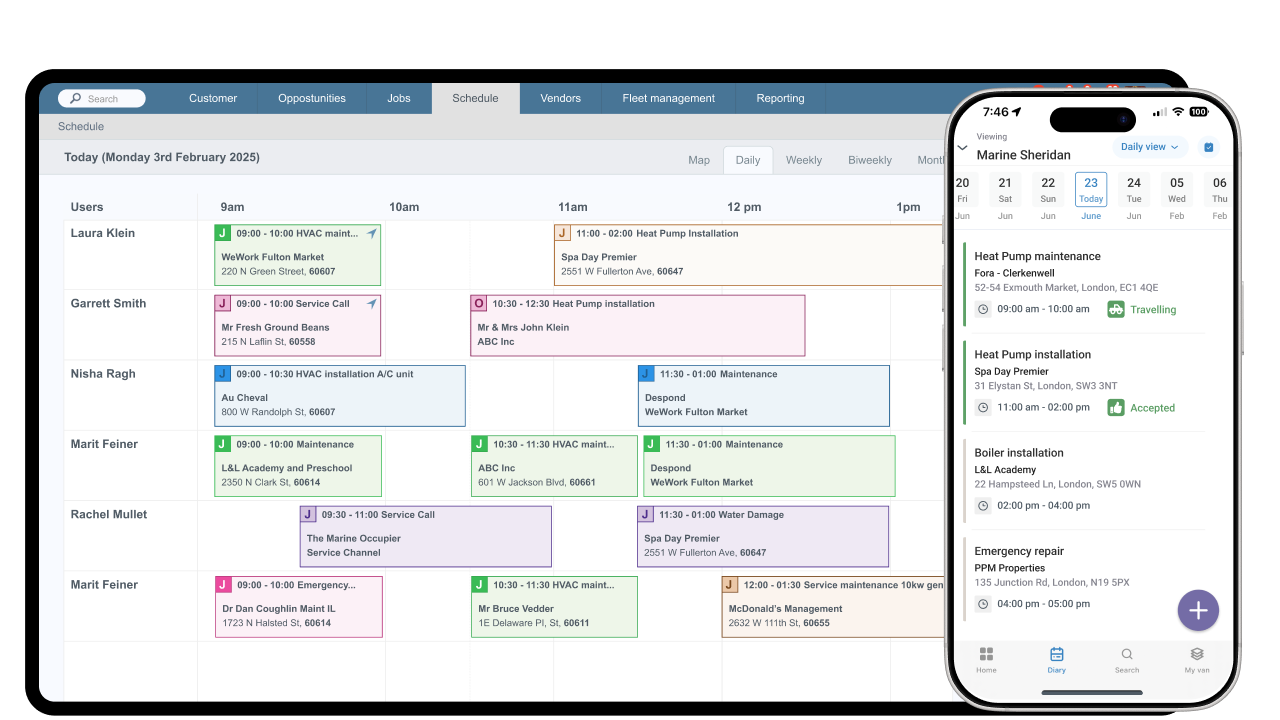Viewport: 1280px width, 720px height.
Task: Switch to Map view
Action: 698,159
